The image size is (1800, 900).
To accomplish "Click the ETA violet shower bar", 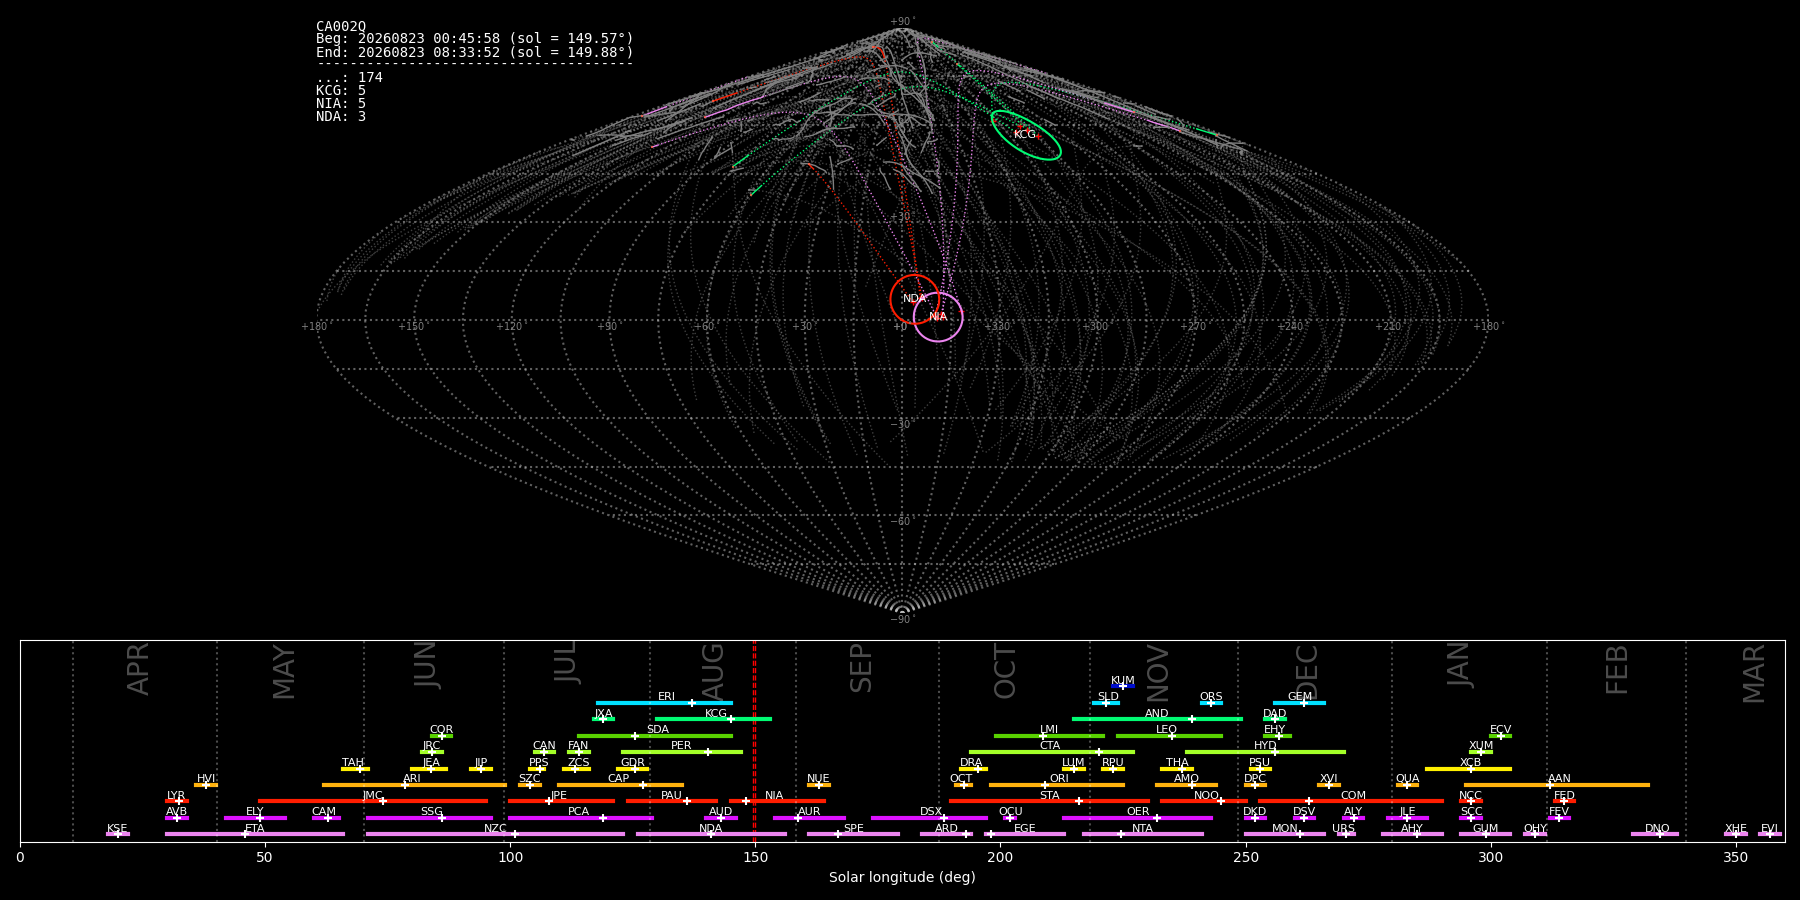I will pyautogui.click(x=255, y=834).
